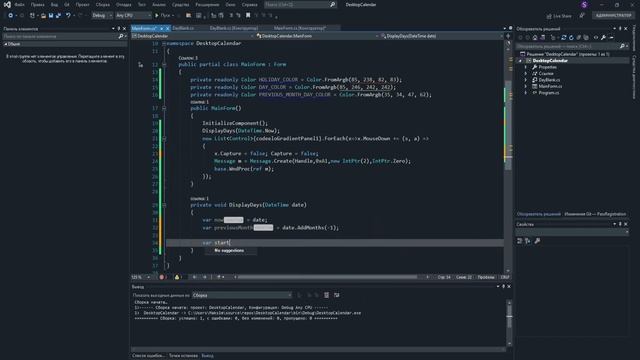The height and width of the screenshot is (360, 640).
Task: Collapse the DisplayDays method outline region
Action: 164,205
